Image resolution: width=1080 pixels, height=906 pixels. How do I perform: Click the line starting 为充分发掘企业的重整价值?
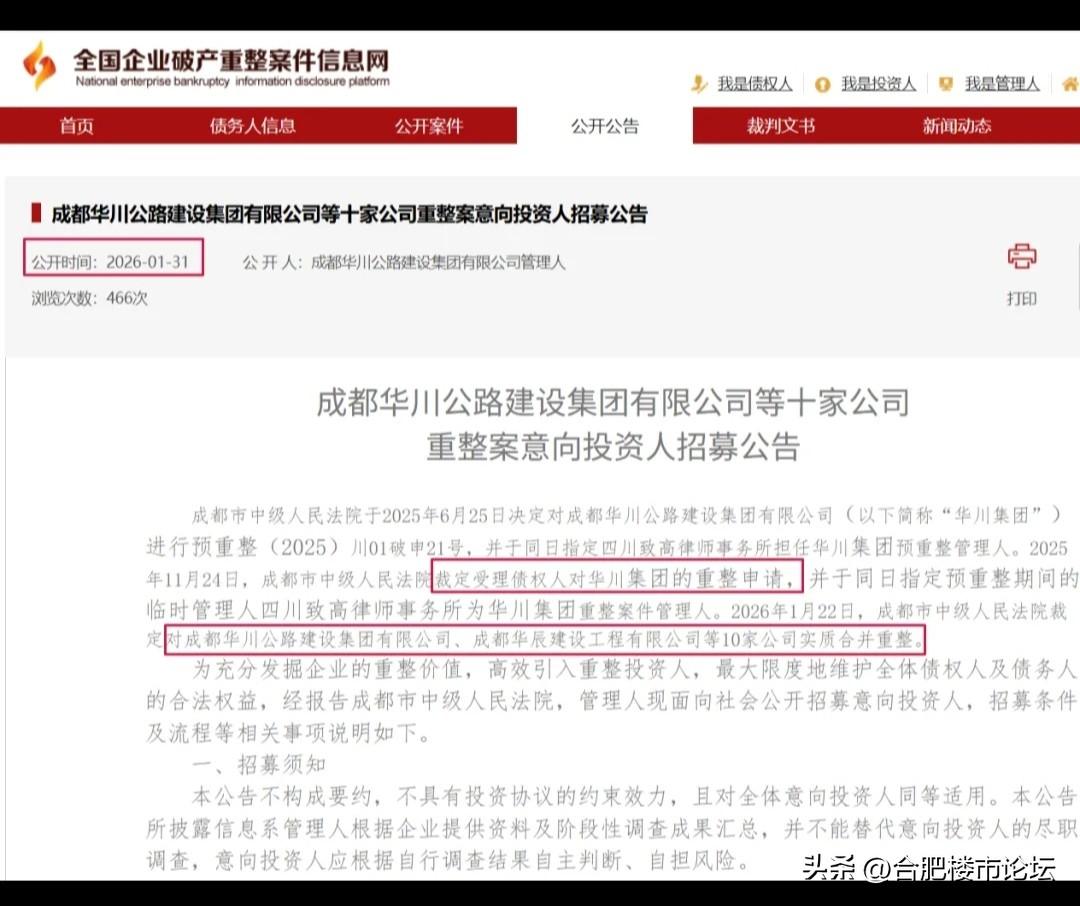[x=634, y=668]
